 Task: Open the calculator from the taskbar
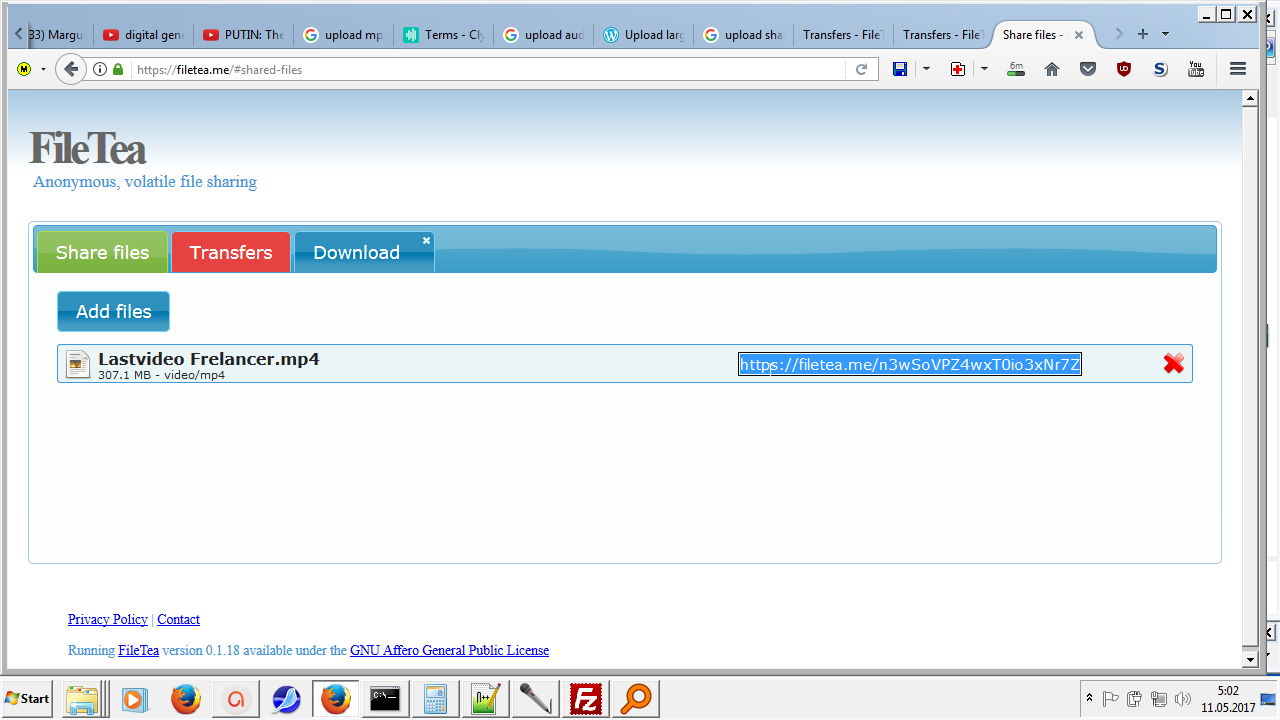pyautogui.click(x=435, y=699)
